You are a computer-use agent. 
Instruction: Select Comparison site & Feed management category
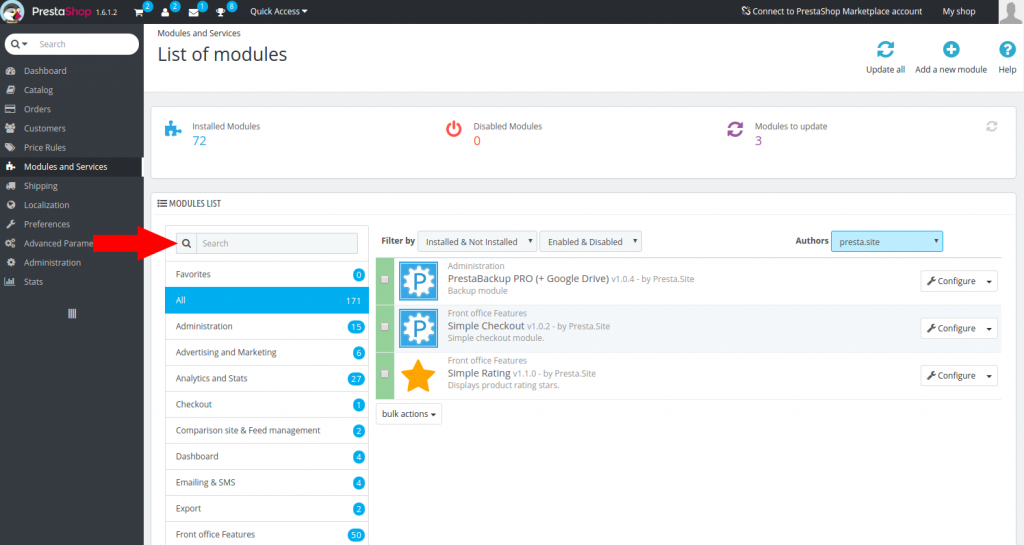(267, 431)
